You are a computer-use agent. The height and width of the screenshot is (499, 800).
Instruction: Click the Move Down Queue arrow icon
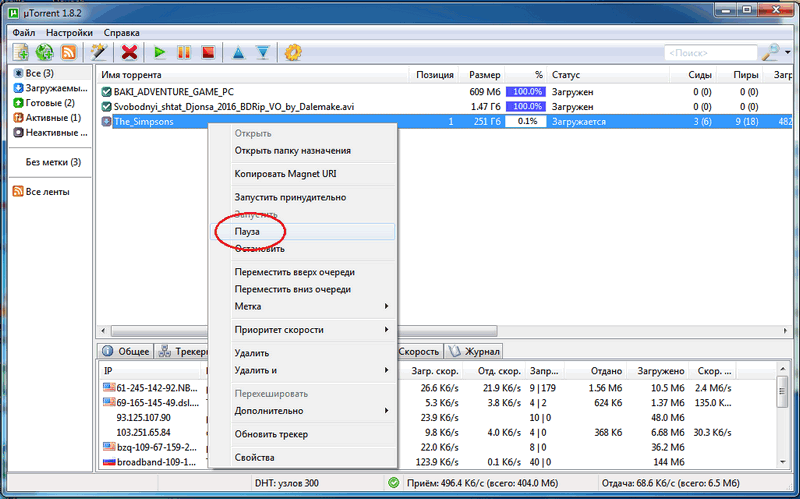[263, 52]
